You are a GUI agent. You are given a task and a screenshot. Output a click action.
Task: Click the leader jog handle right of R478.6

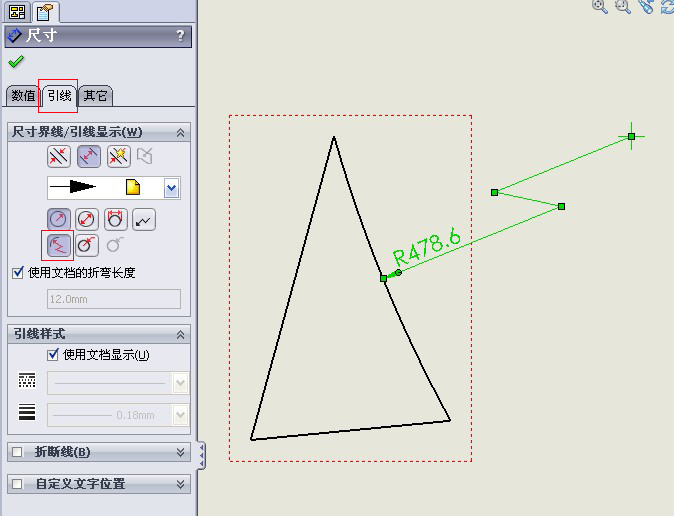[x=561, y=207]
